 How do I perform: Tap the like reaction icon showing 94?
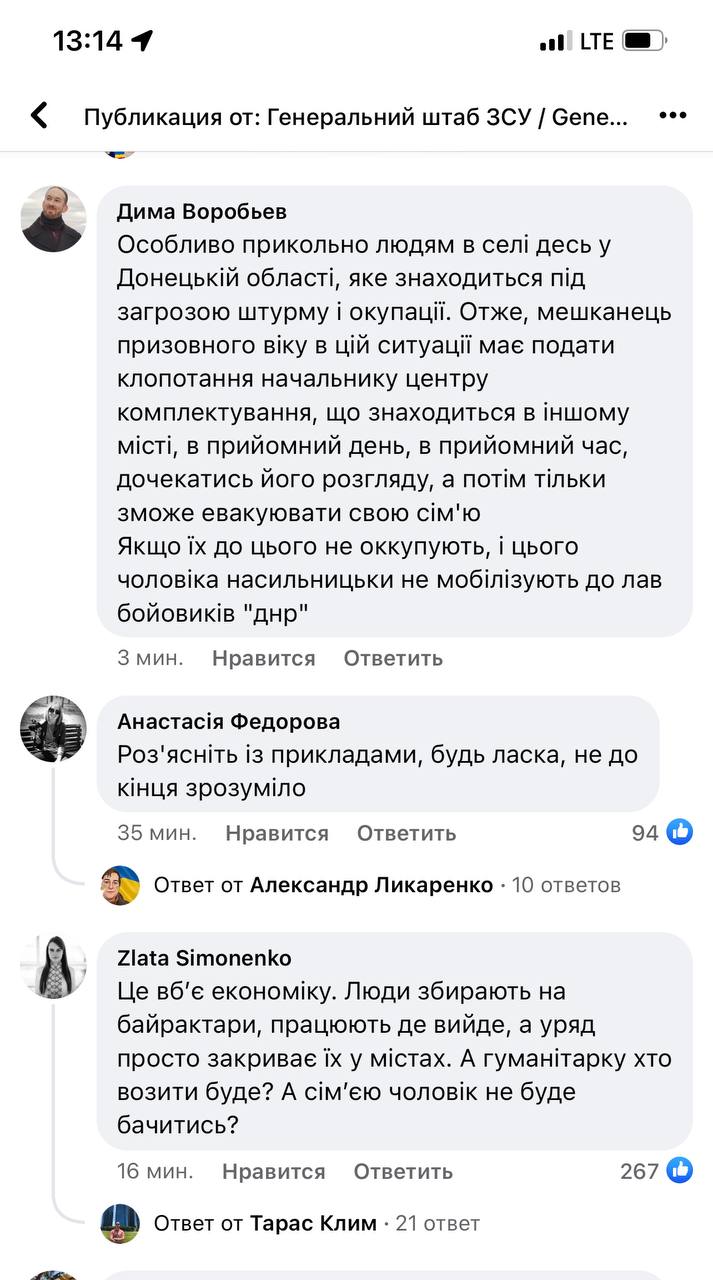pos(680,832)
